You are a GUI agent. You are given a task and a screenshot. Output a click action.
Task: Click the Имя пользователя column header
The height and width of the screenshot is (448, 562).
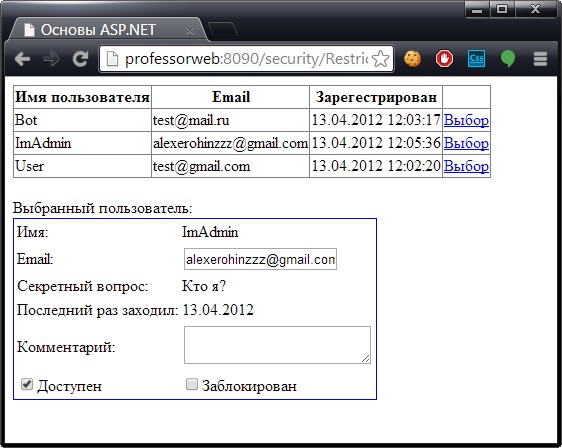[82, 97]
